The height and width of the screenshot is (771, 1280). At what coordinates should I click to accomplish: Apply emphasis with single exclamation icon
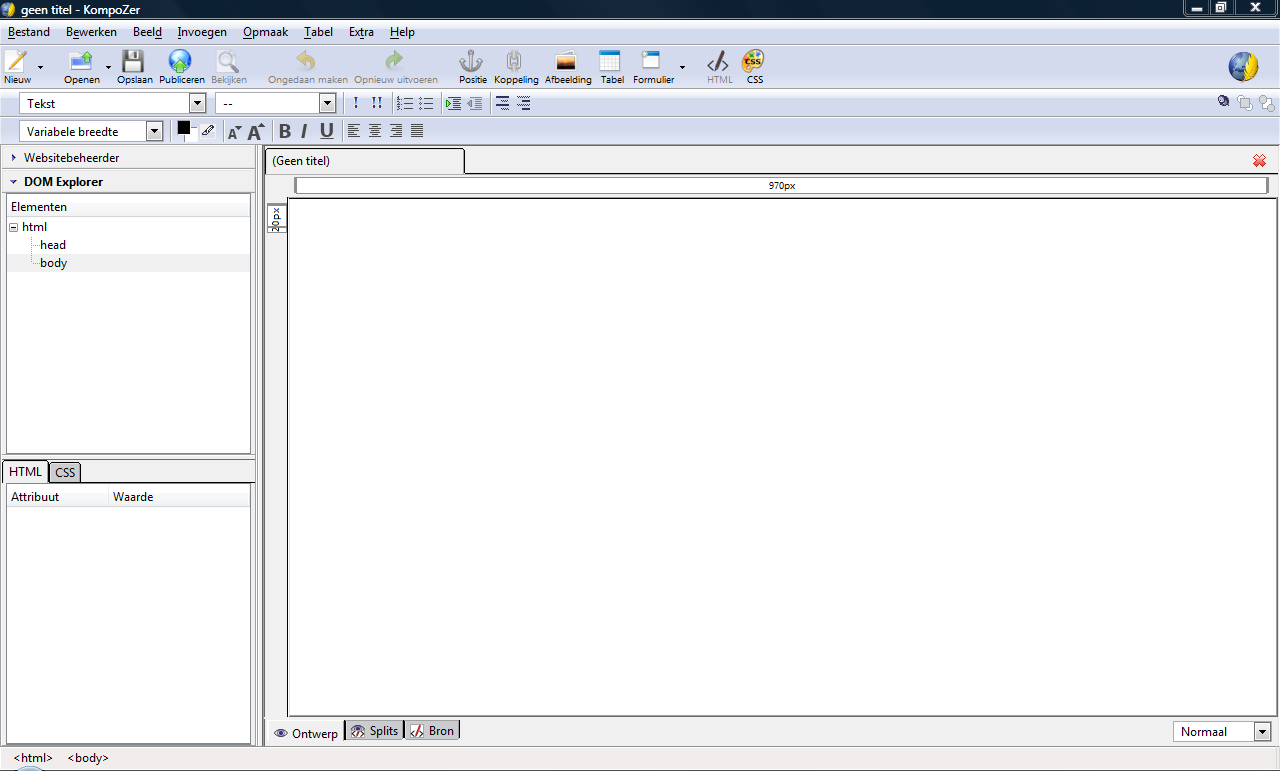356,103
